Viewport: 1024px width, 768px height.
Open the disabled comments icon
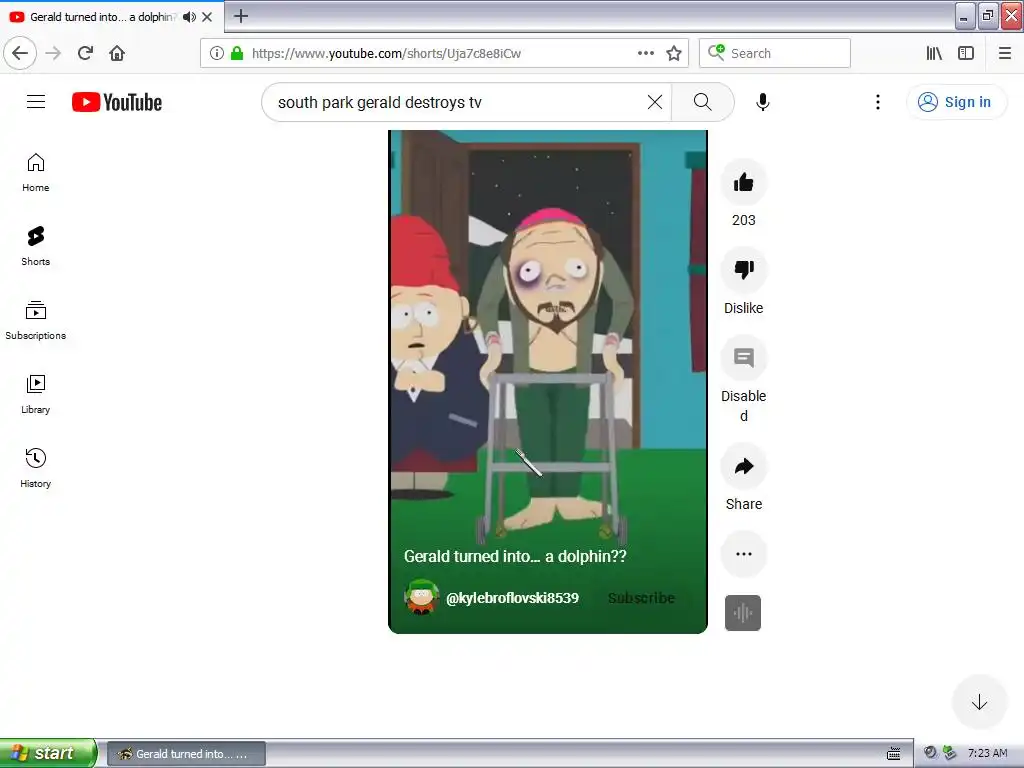[x=744, y=358]
